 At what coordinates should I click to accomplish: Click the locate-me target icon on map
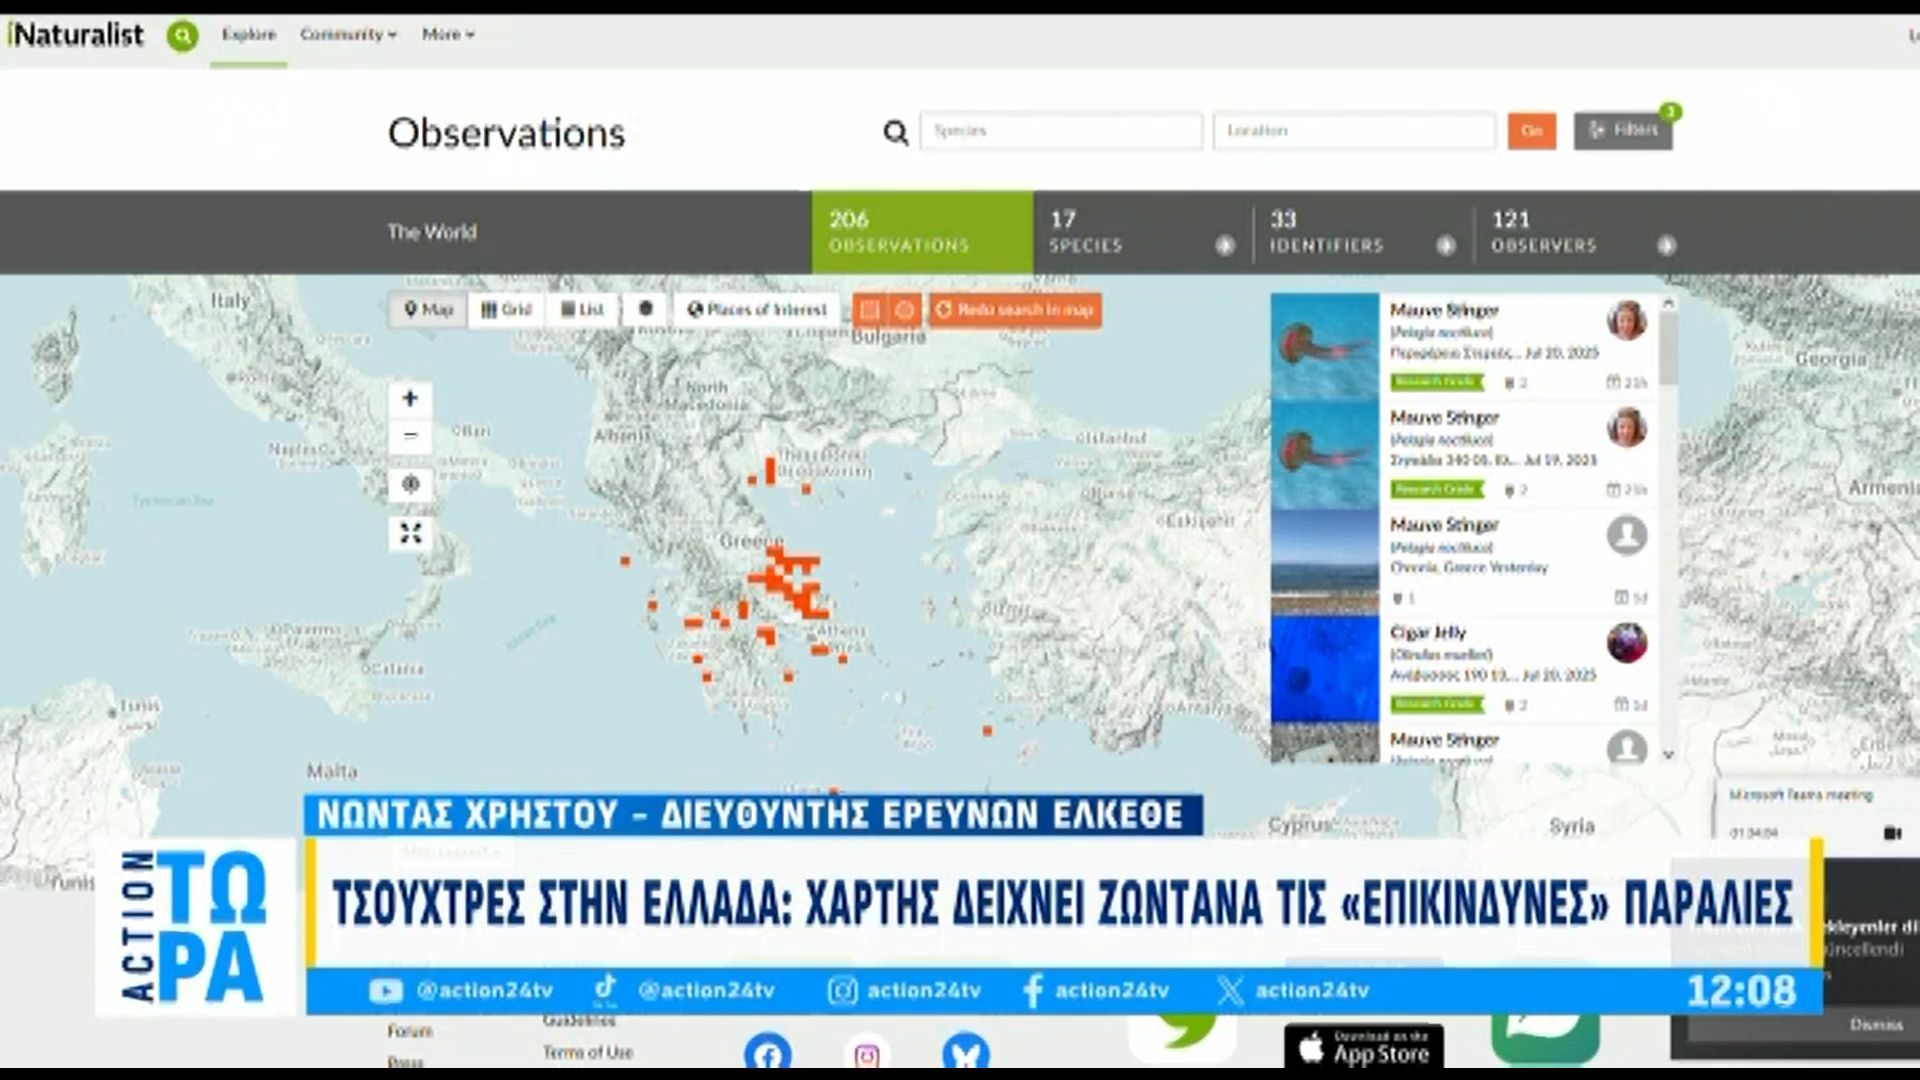point(410,485)
